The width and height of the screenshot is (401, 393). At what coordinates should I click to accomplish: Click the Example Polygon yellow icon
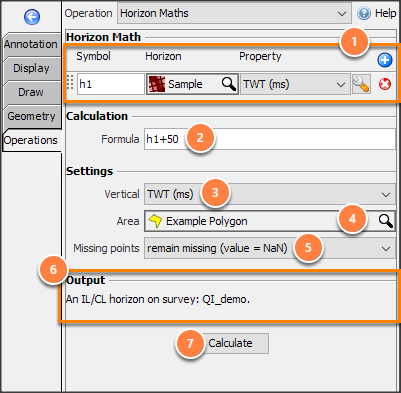pyautogui.click(x=155, y=221)
